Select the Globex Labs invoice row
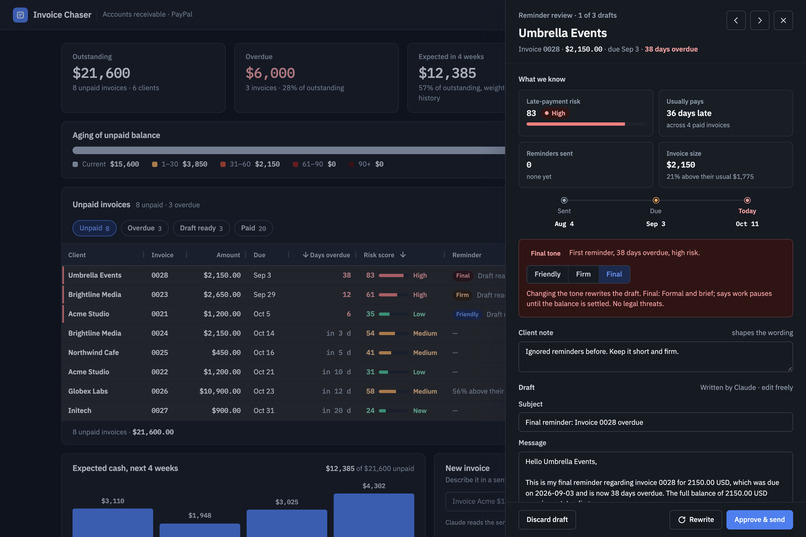Viewport: 806px width, 537px height. (284, 391)
